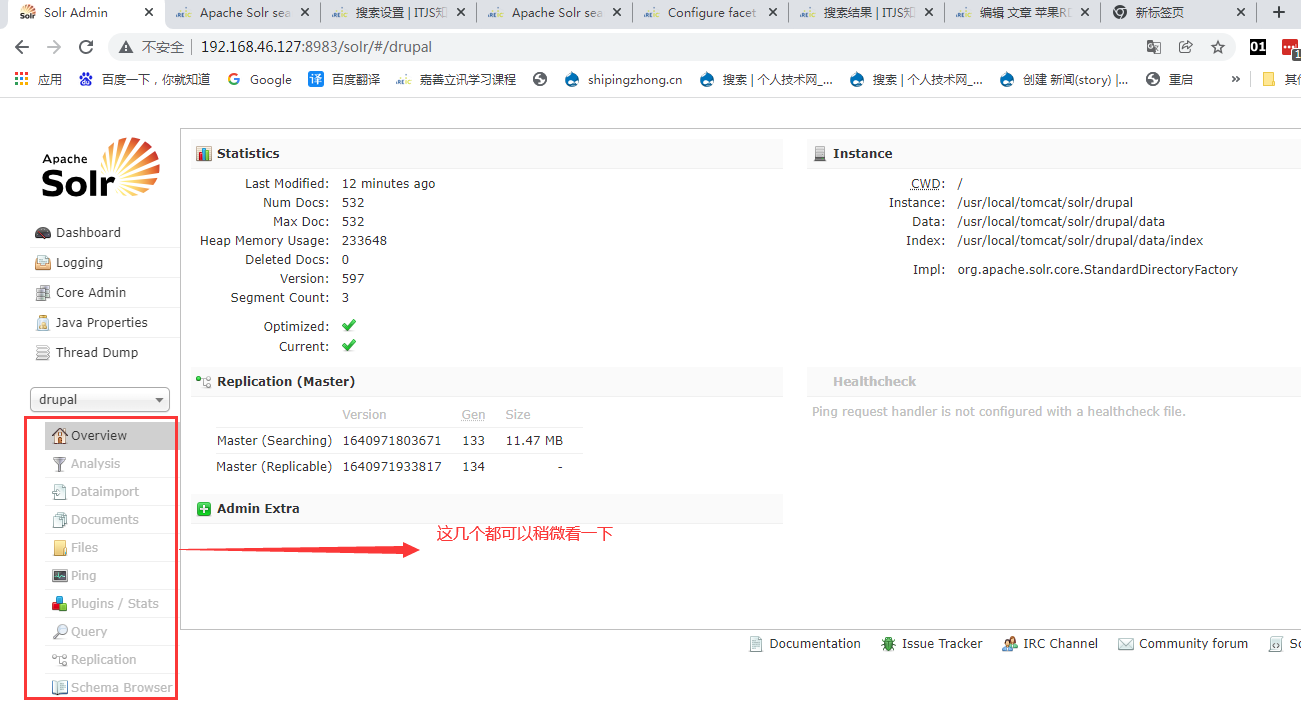
Task: Click the Admin Extra section header
Action: pyautogui.click(x=487, y=509)
